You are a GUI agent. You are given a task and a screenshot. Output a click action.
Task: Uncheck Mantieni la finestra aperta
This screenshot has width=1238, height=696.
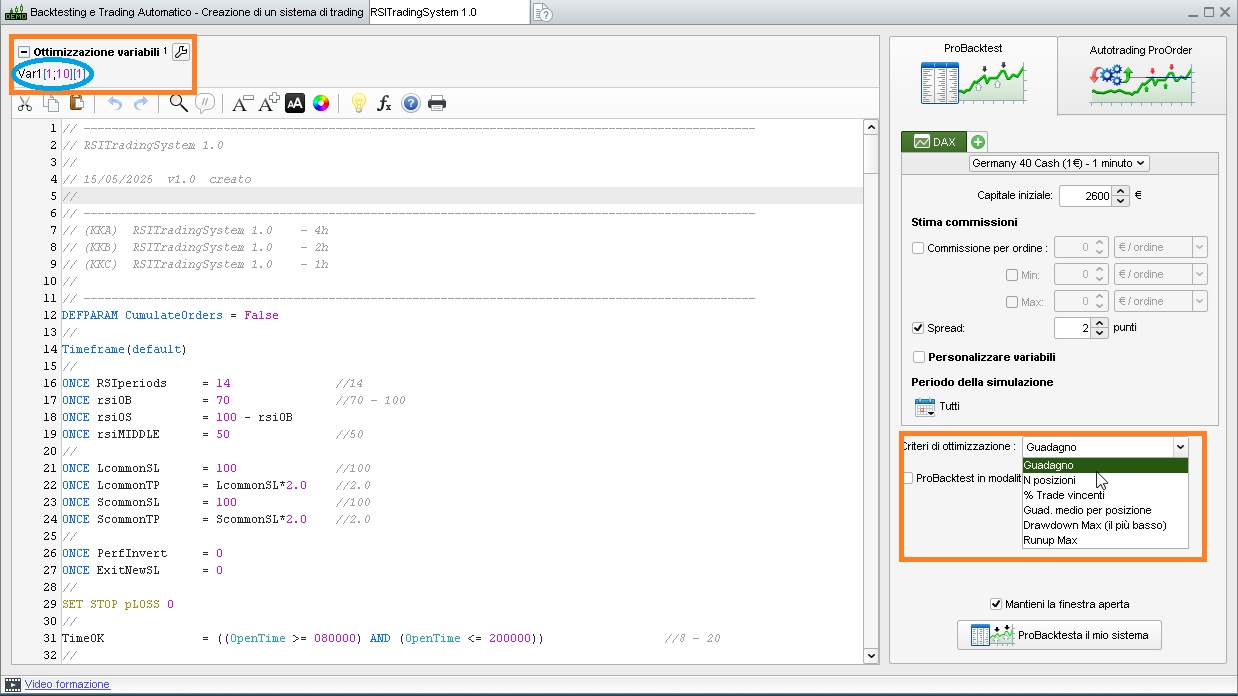[x=996, y=604]
